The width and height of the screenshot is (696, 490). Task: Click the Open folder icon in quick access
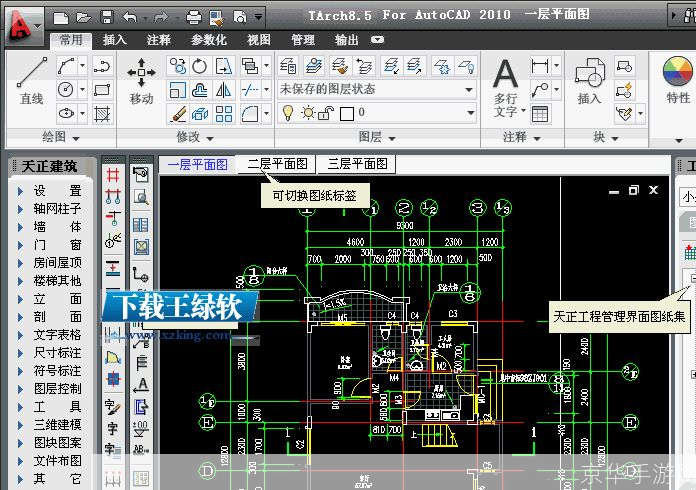point(83,17)
